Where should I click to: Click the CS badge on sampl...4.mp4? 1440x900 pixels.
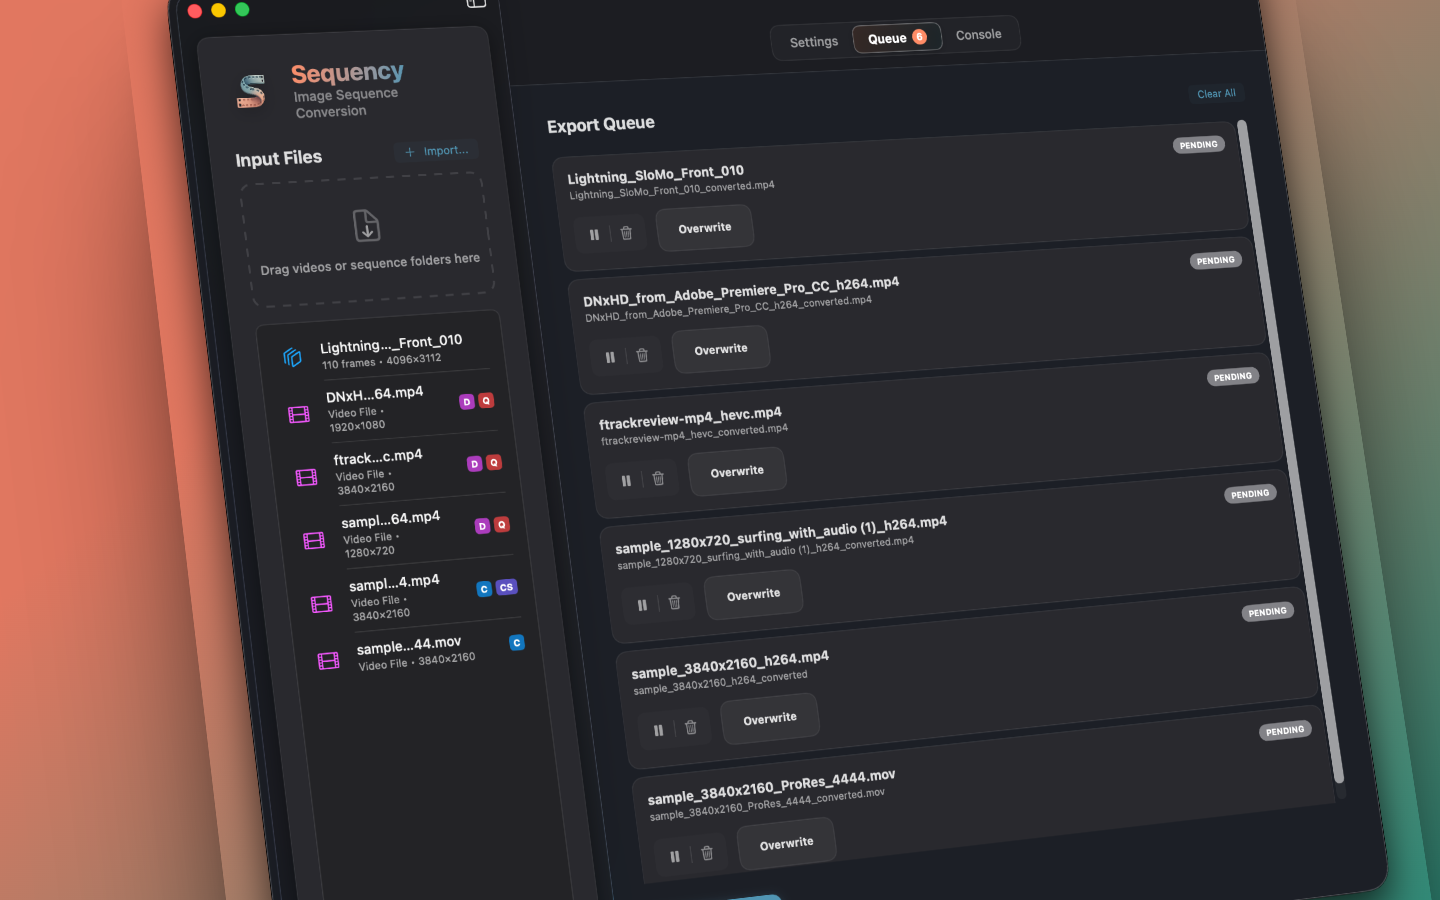pyautogui.click(x=507, y=587)
